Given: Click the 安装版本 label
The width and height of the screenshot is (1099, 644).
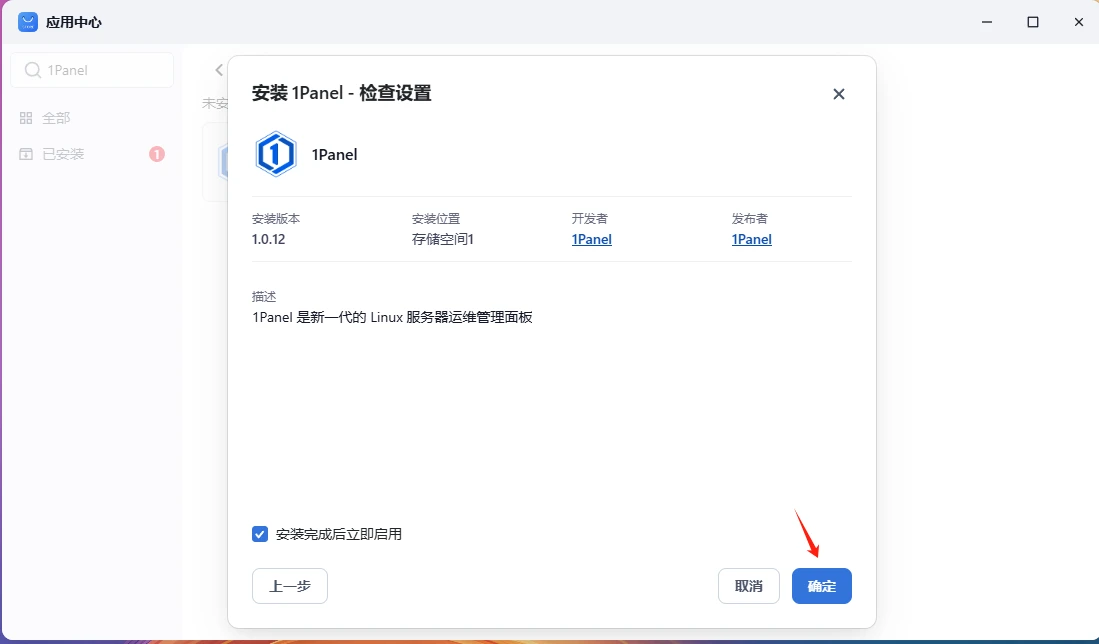Looking at the screenshot, I should pyautogui.click(x=276, y=219).
